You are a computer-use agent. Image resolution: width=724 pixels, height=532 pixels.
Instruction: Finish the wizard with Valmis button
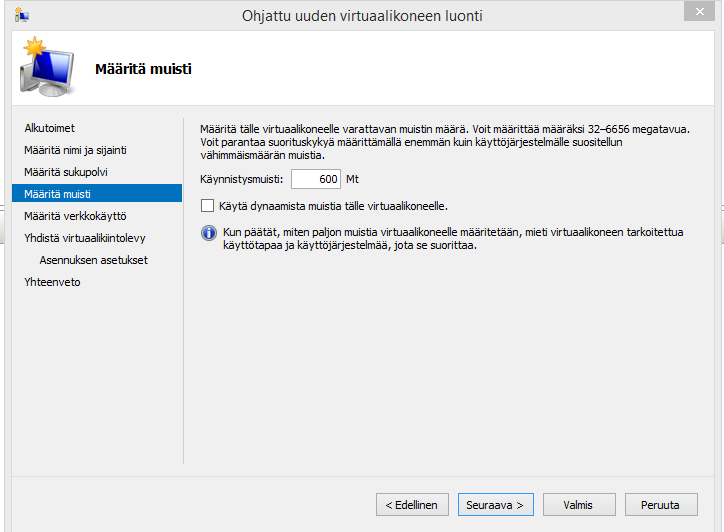pyautogui.click(x=579, y=505)
